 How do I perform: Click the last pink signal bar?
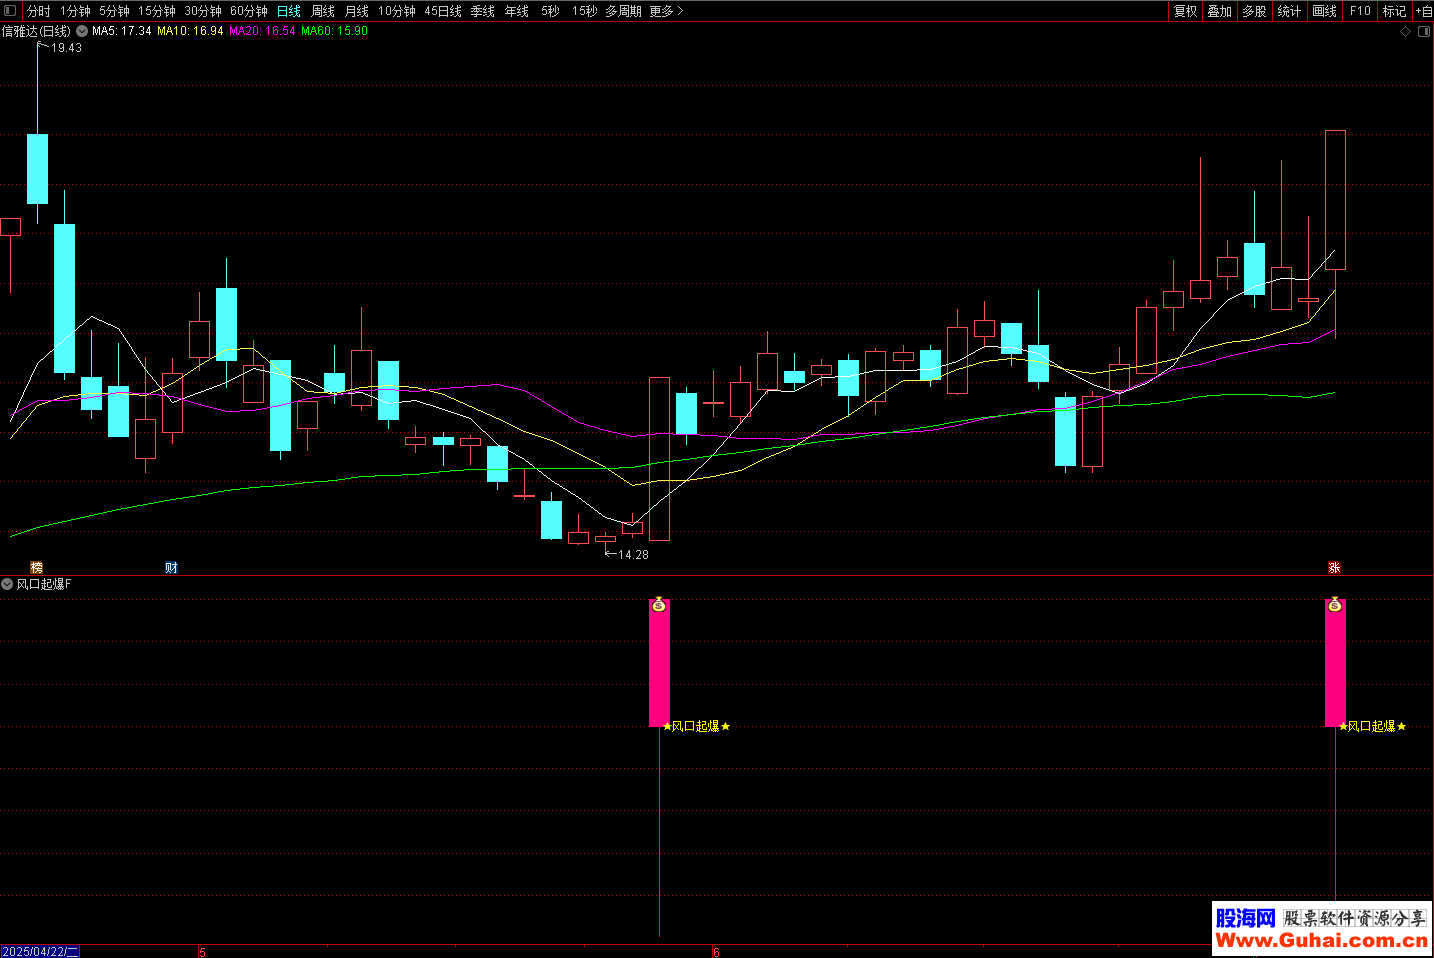pos(1335,663)
